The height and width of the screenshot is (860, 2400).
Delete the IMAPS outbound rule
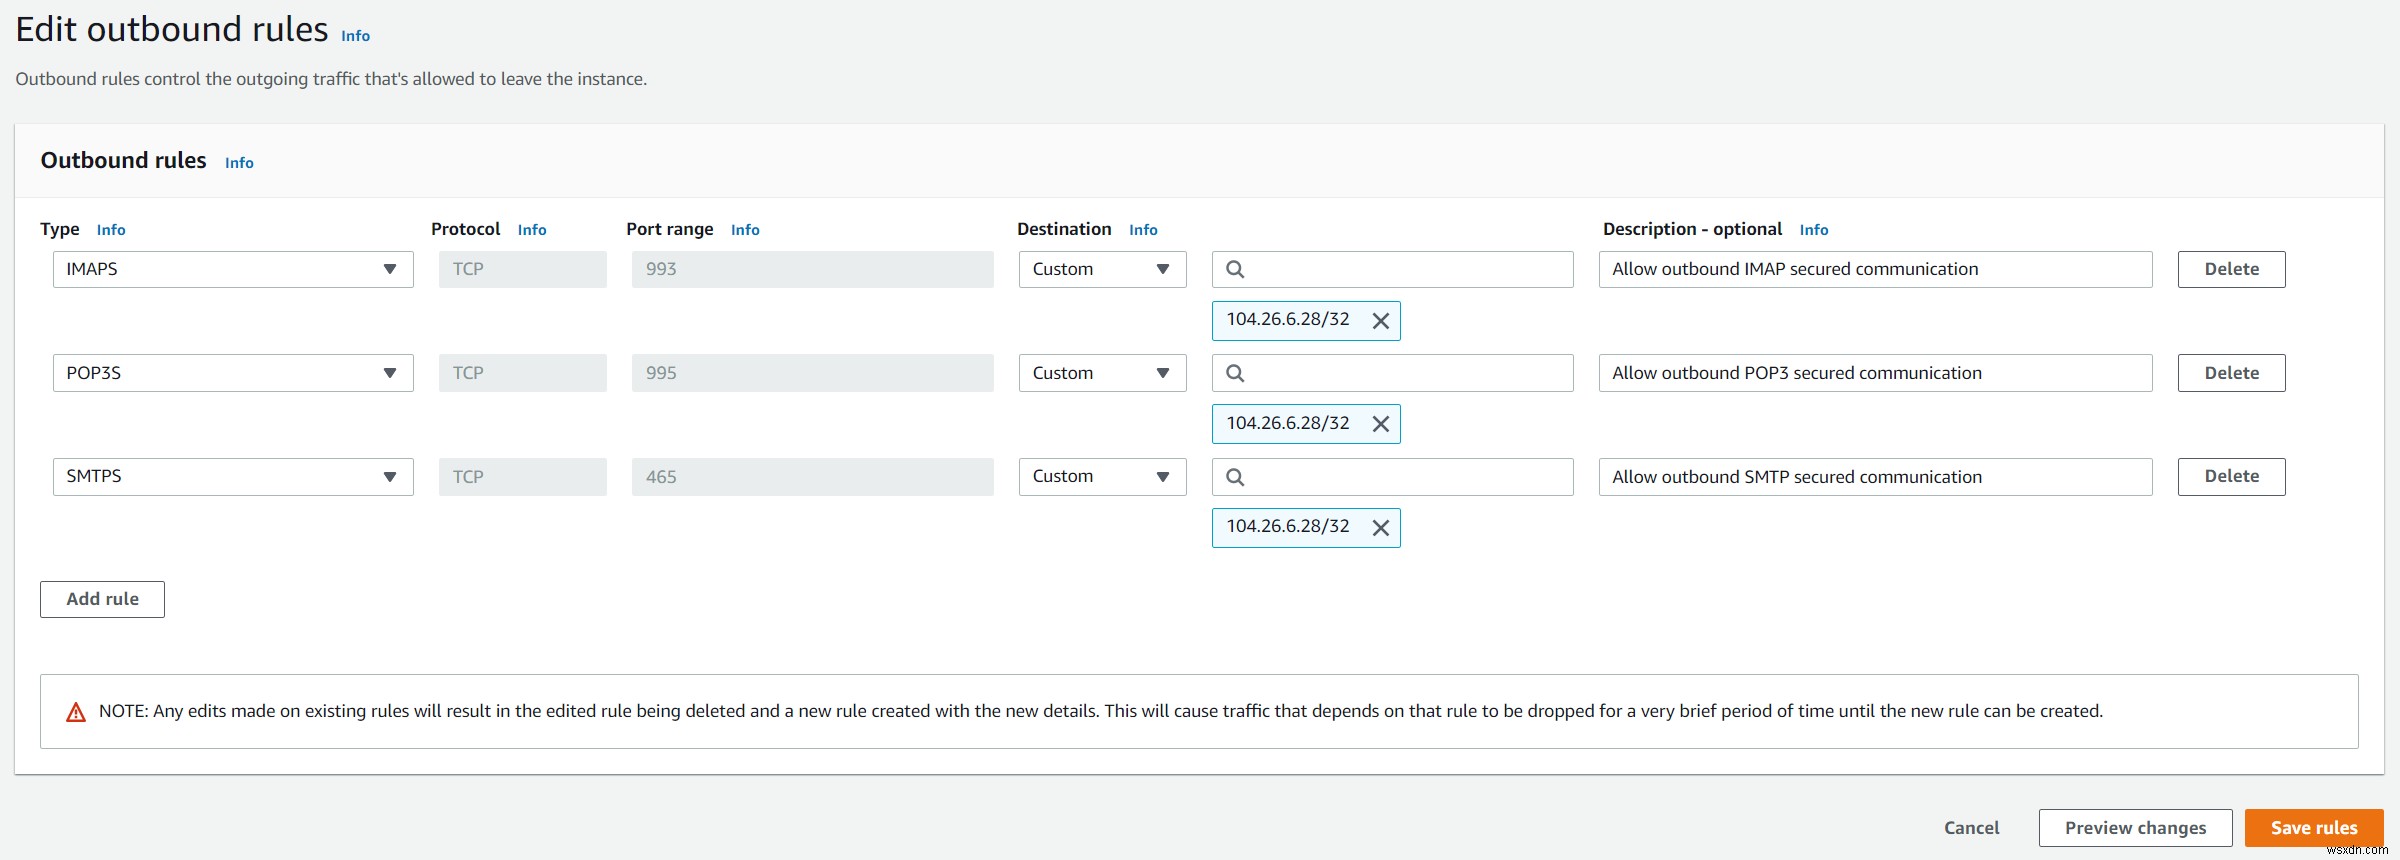[x=2231, y=270]
